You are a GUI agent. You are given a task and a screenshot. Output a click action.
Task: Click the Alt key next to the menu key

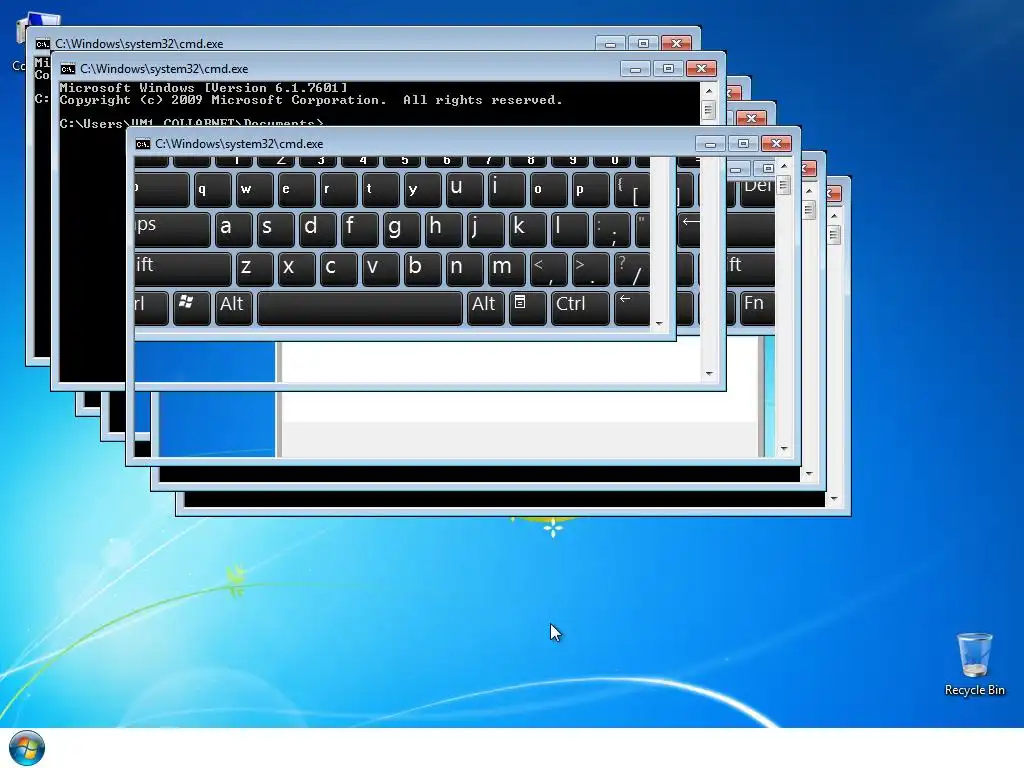485,308
